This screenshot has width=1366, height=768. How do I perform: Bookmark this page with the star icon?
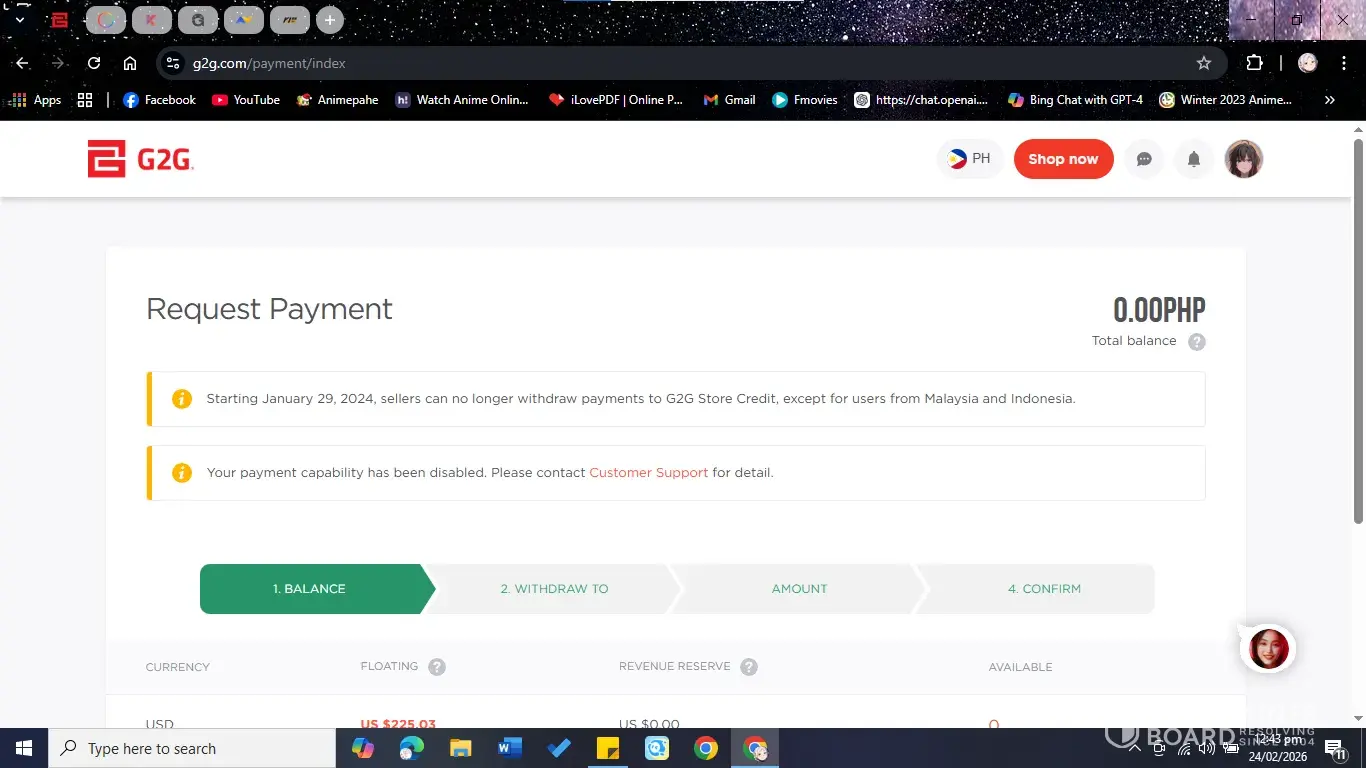[1204, 63]
